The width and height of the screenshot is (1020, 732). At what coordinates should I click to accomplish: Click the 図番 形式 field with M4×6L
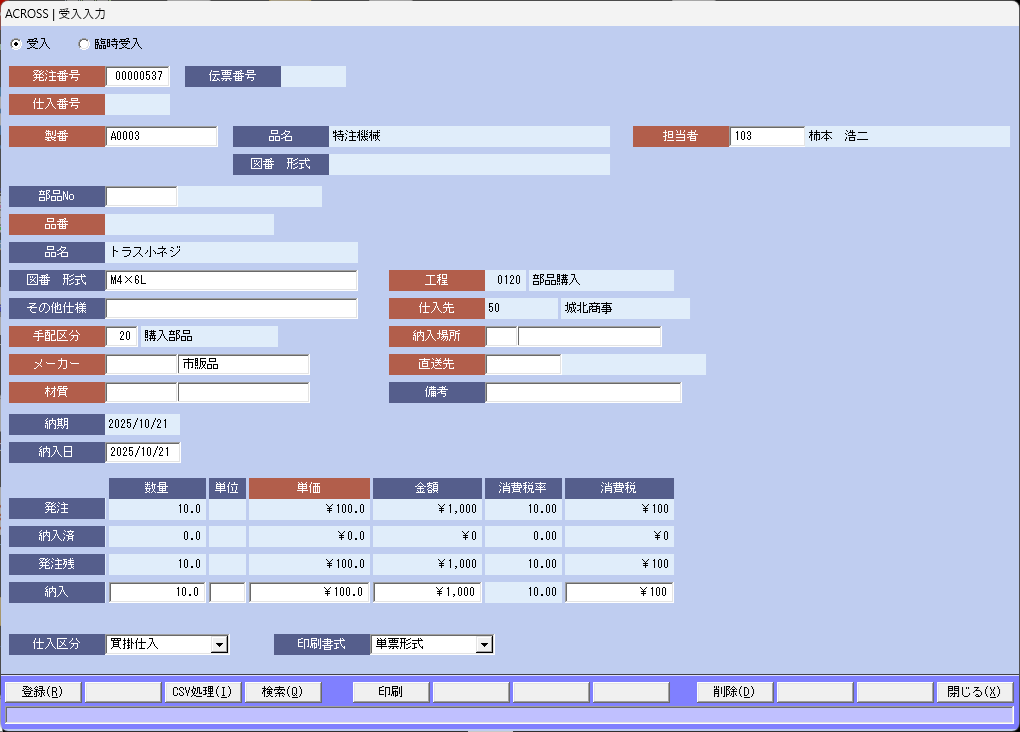tap(231, 281)
